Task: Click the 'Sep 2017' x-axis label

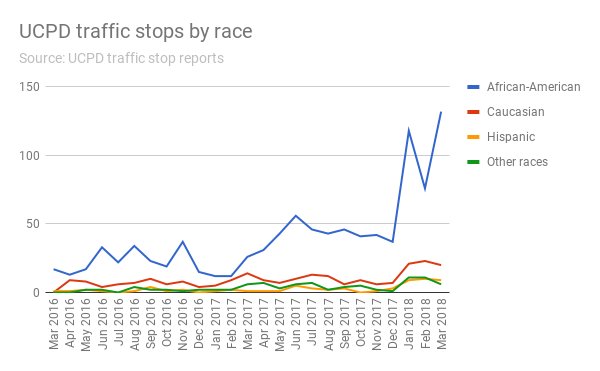Action: click(x=344, y=324)
